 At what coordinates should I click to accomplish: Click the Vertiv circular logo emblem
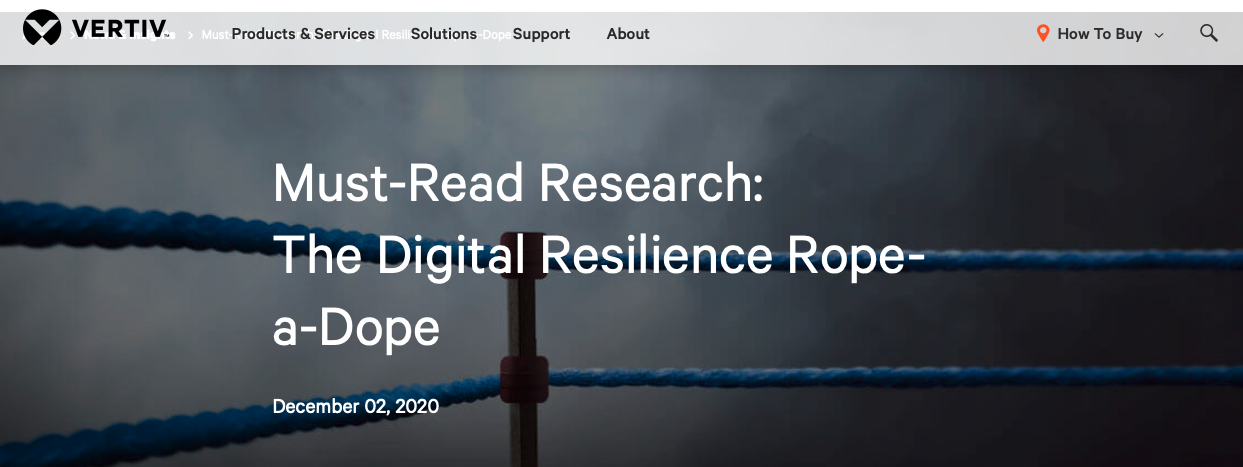coord(42,28)
